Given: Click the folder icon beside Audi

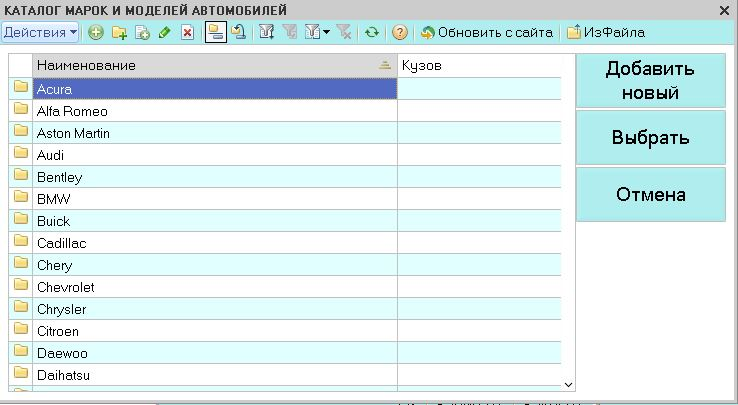Looking at the screenshot, I should pos(21,153).
